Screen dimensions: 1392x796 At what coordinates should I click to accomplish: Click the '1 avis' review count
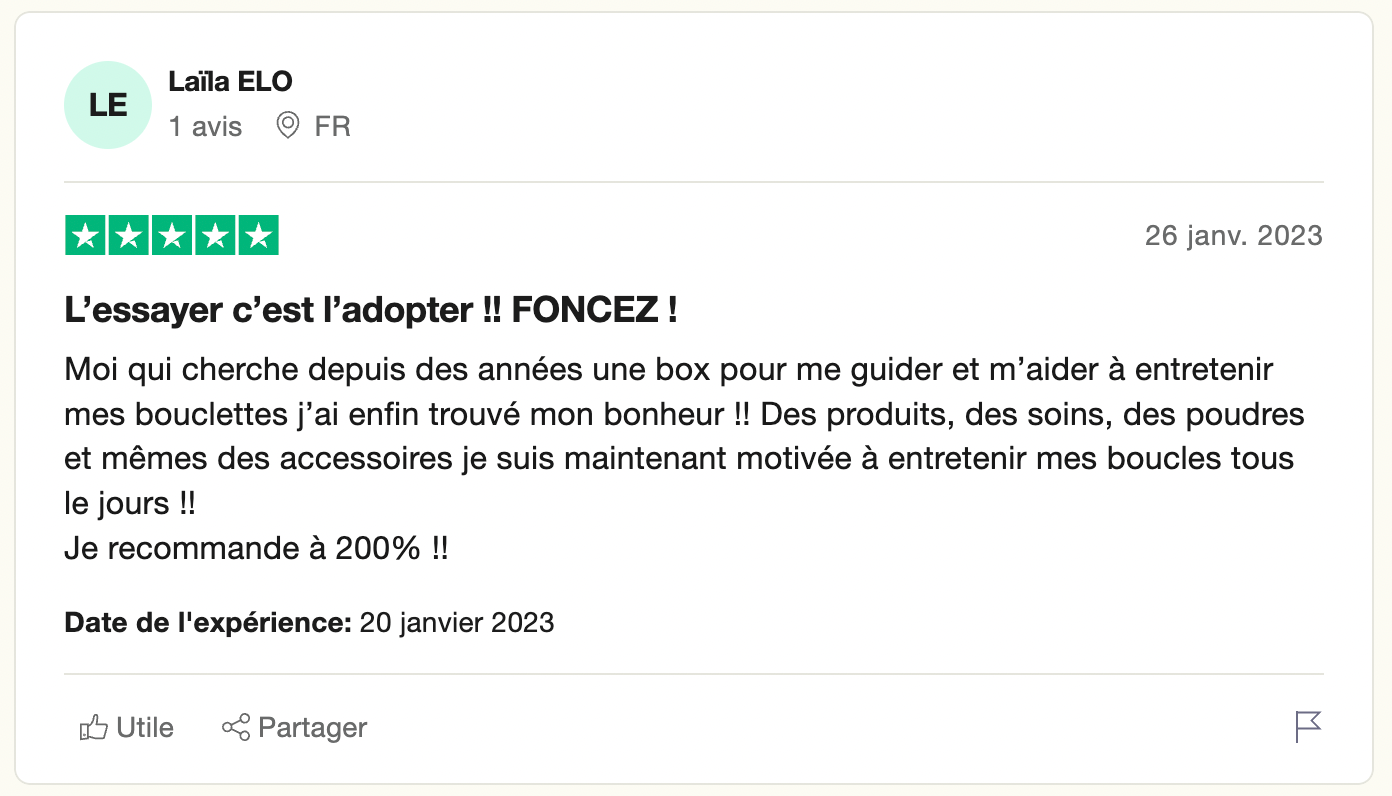(205, 127)
